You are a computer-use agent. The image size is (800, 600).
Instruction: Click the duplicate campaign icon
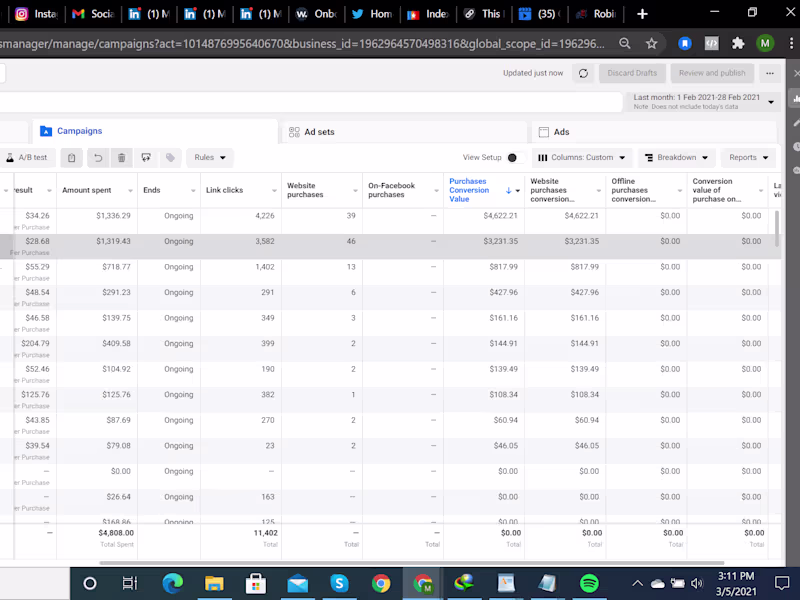(x=71, y=158)
